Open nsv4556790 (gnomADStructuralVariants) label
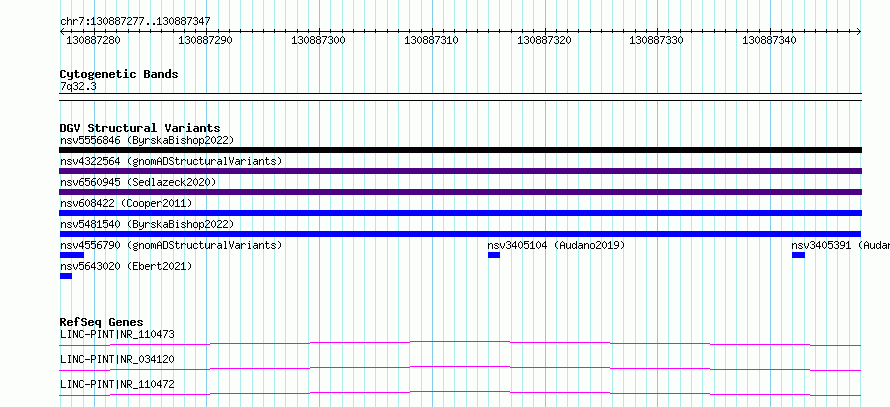The height and width of the screenshot is (407, 890). coord(171,245)
